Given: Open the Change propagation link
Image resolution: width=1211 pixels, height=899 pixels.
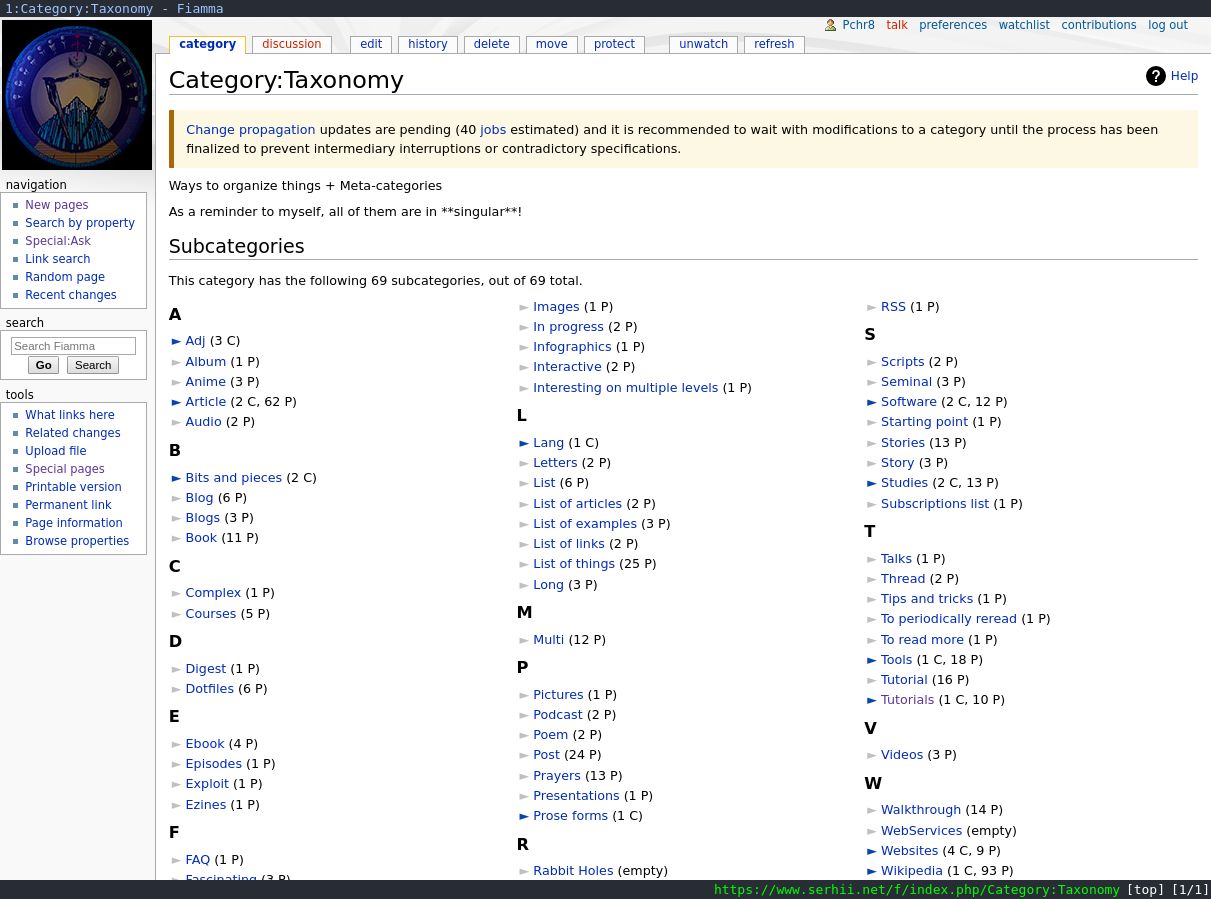Looking at the screenshot, I should point(250,130).
